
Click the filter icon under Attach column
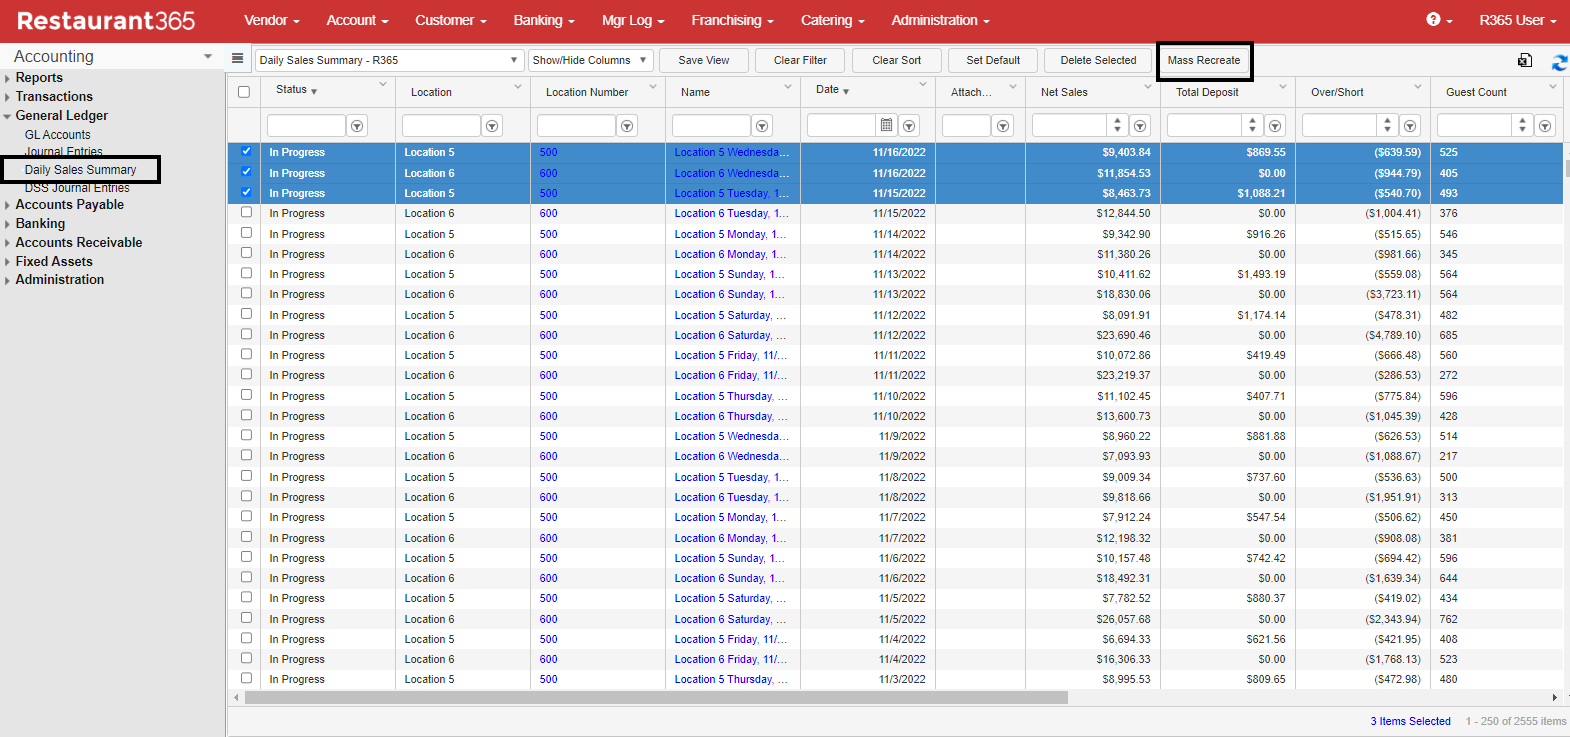(1003, 126)
